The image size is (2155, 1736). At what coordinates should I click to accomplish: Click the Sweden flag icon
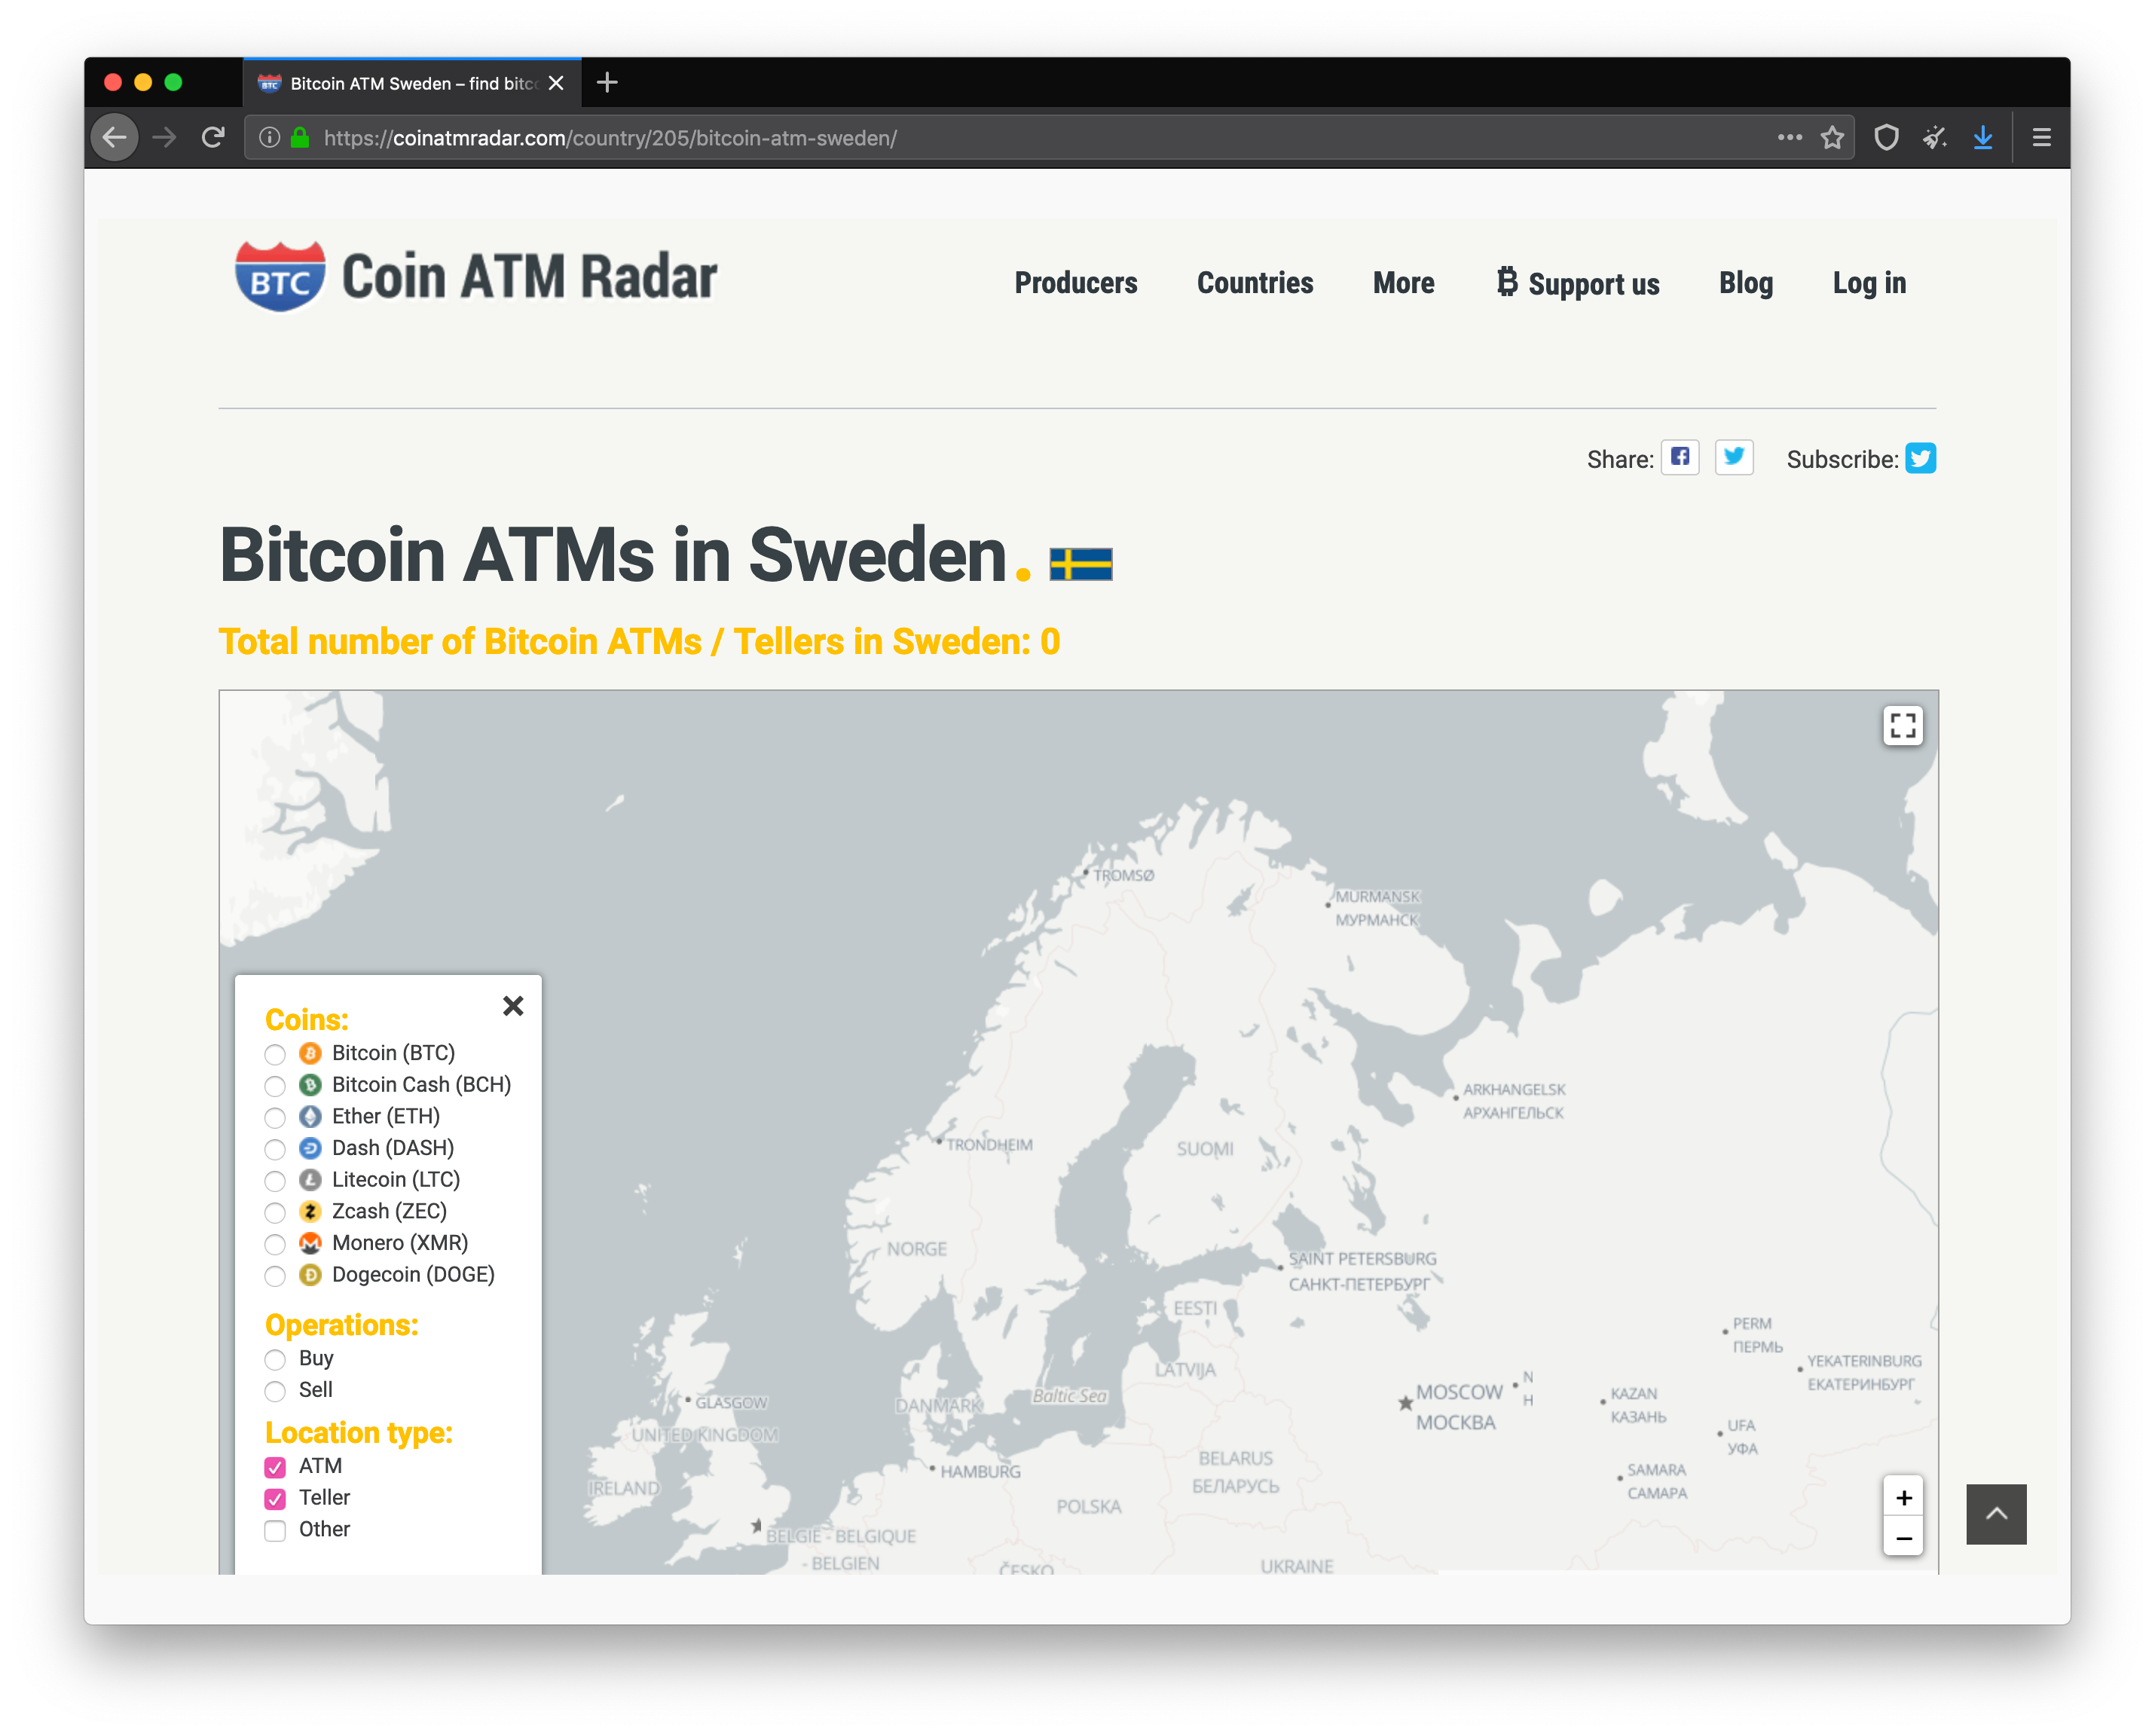pyautogui.click(x=1080, y=564)
